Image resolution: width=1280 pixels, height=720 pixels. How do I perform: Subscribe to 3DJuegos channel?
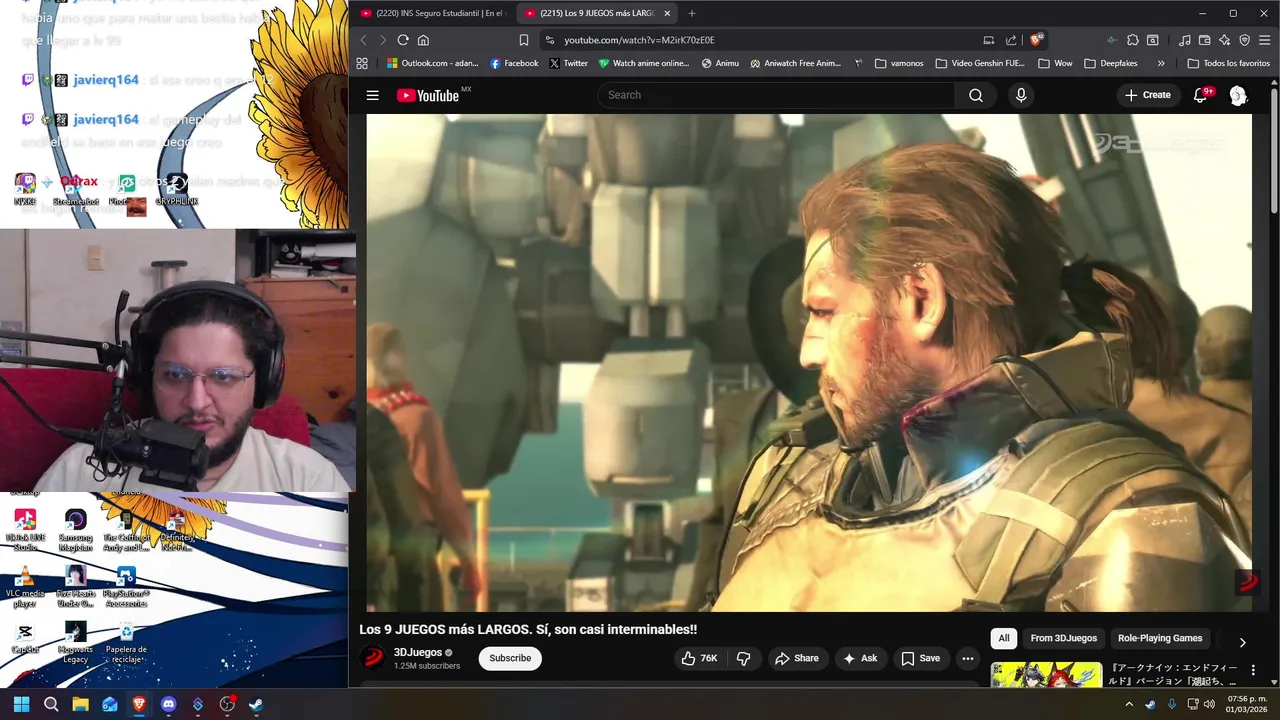point(510,658)
